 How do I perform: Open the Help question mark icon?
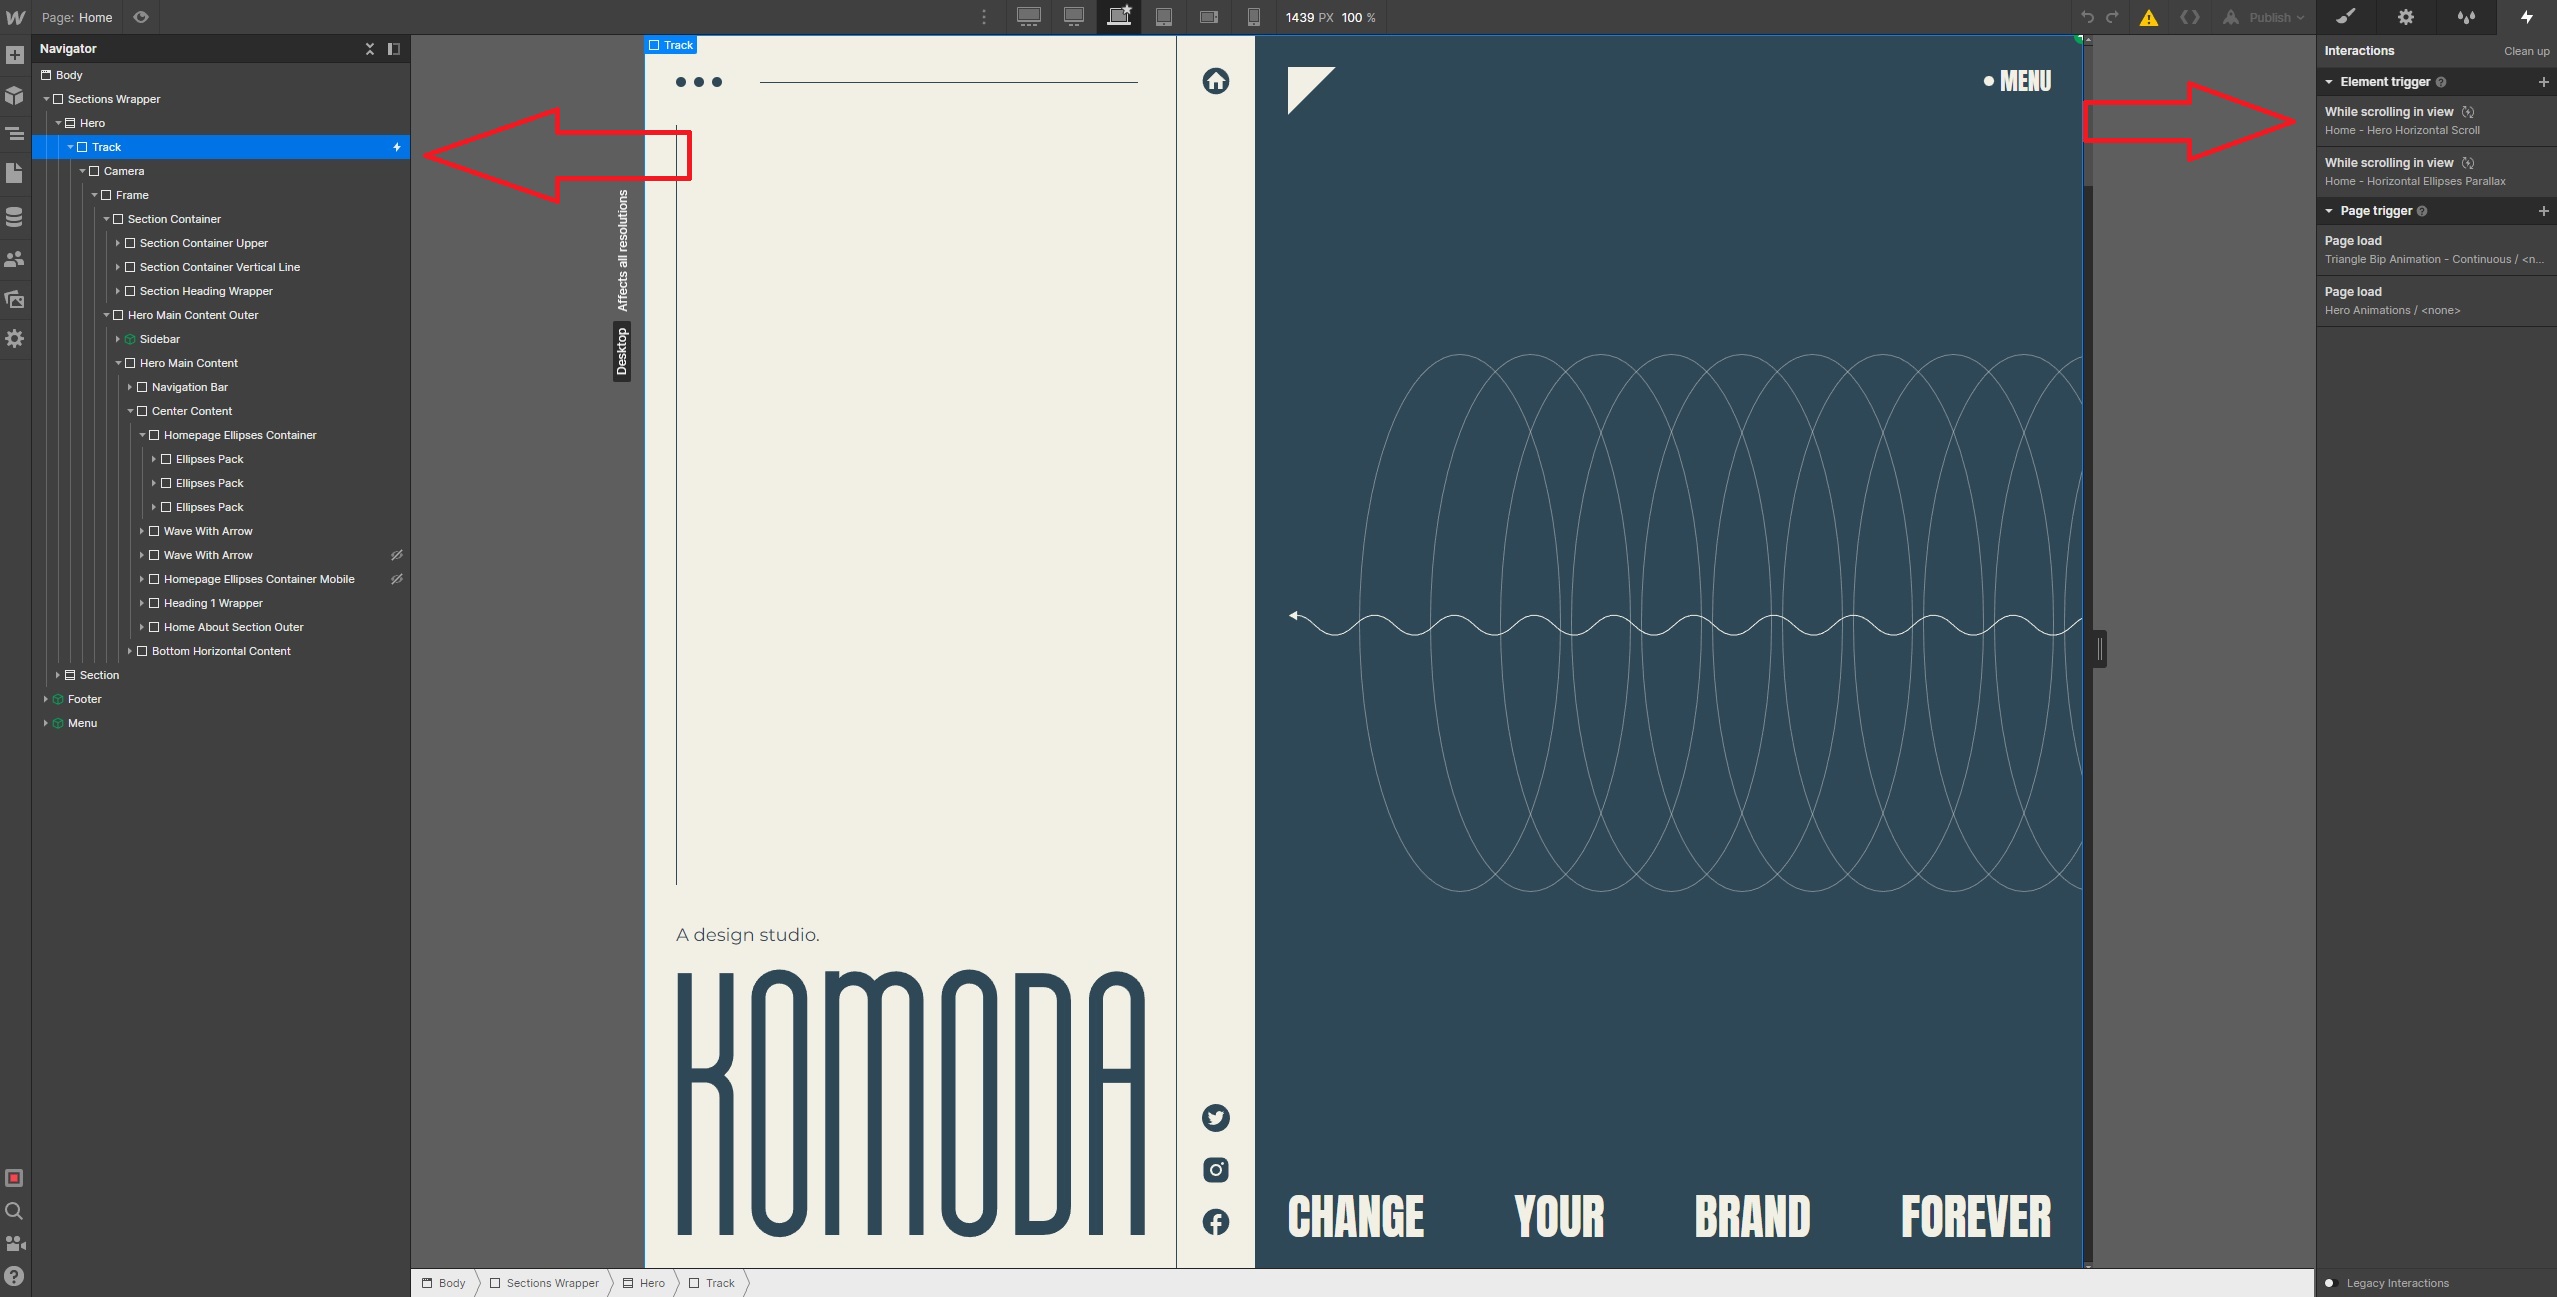pyautogui.click(x=14, y=1276)
